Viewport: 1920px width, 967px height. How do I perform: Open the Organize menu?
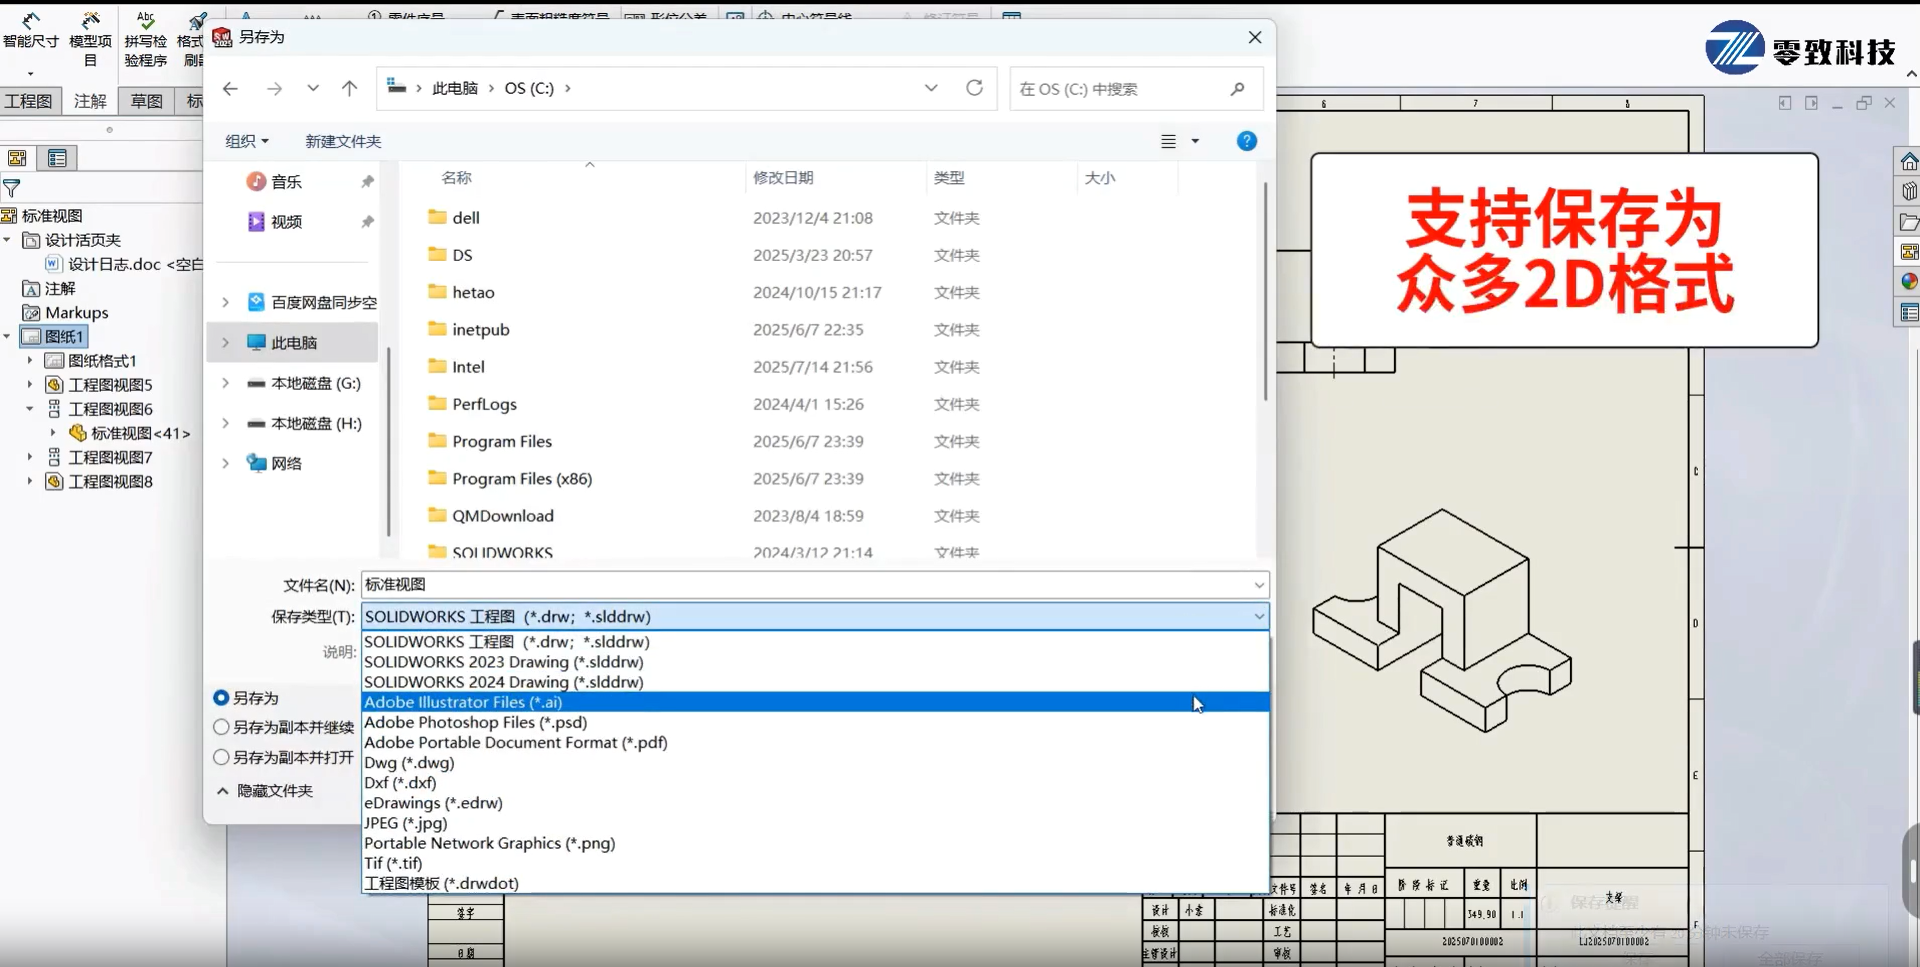click(247, 141)
